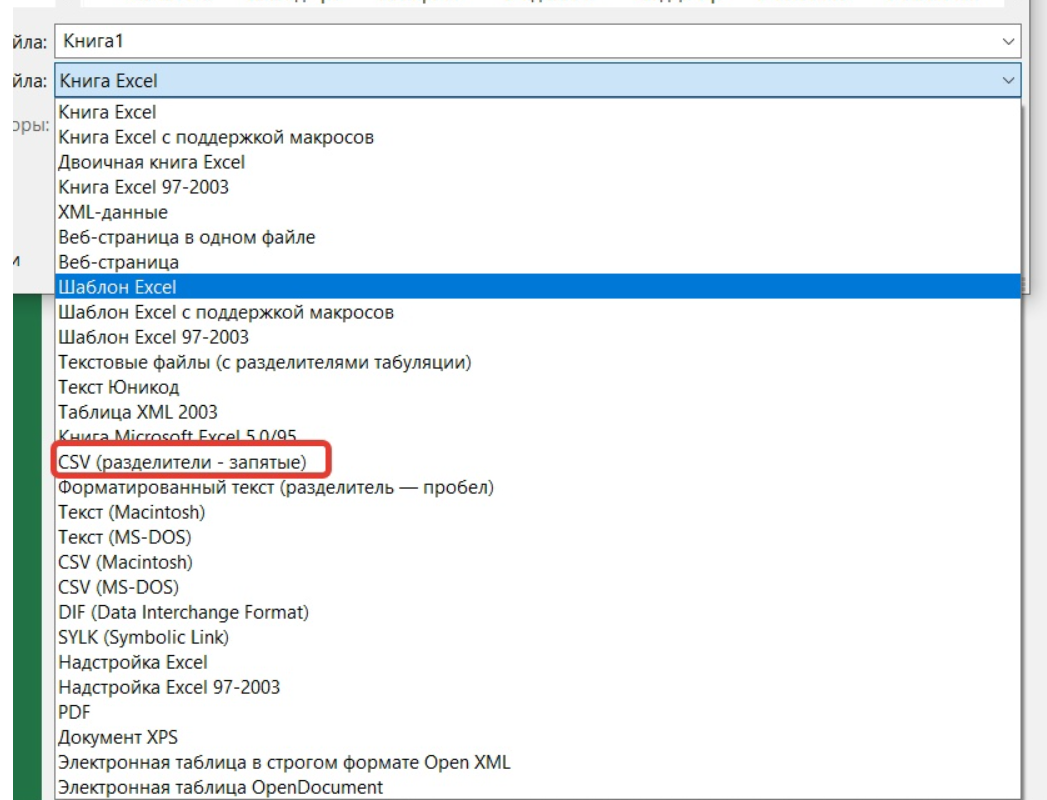Click the file name field containing Книга1
Viewport: 1047px width, 800px height.
(x=538, y=41)
